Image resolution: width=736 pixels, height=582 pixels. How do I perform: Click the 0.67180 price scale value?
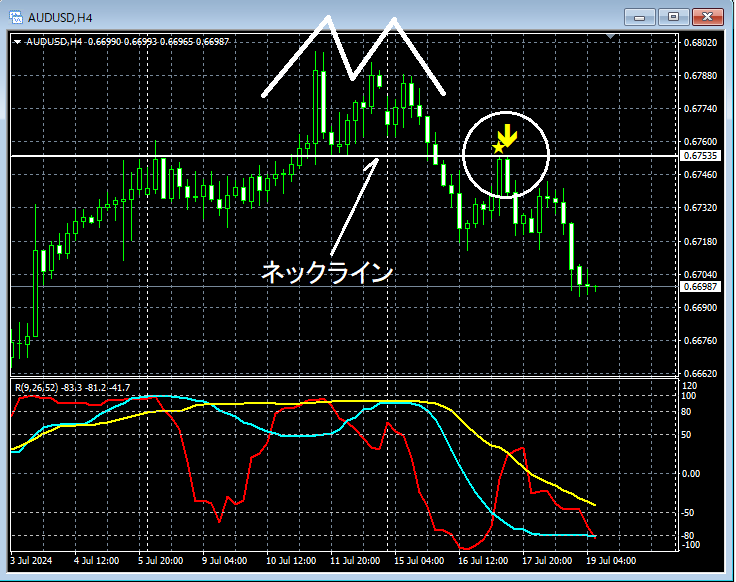(x=700, y=241)
